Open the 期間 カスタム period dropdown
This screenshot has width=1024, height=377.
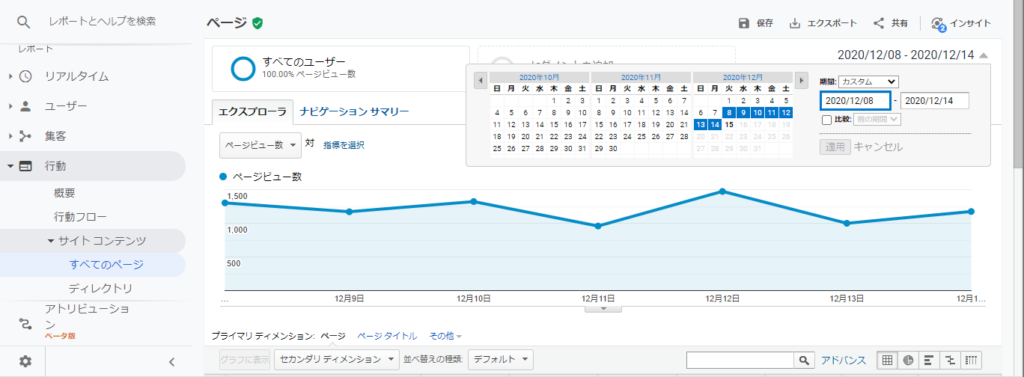click(869, 82)
